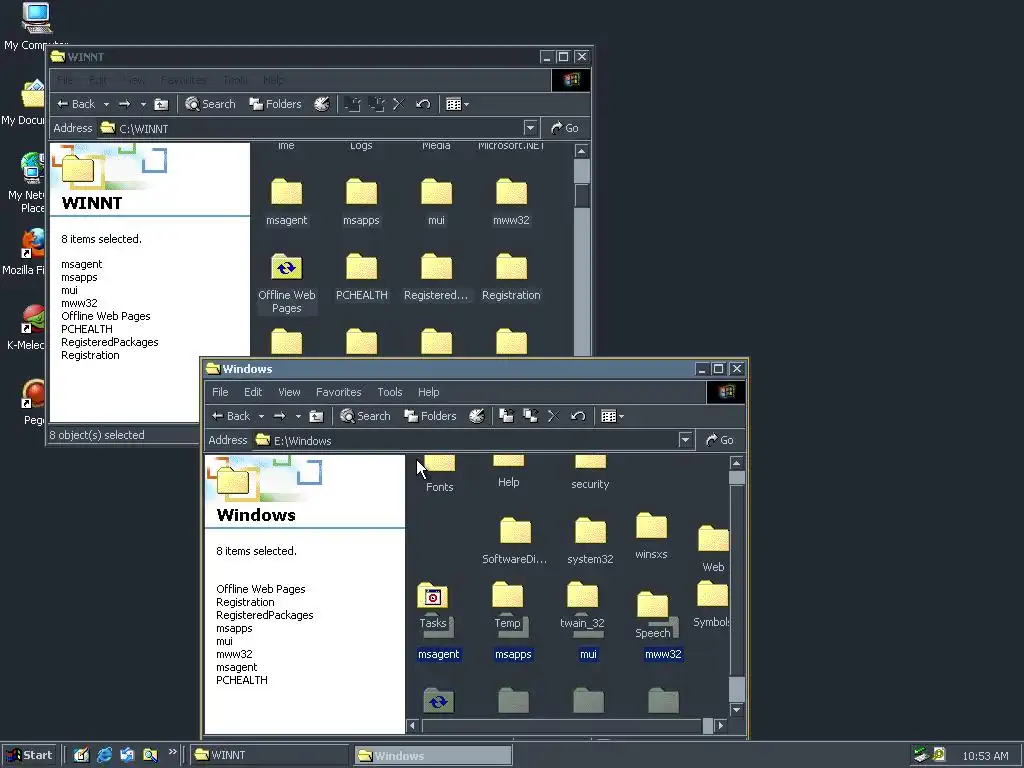Click Move To icon in Windows window toolbar
The width and height of the screenshot is (1024, 768).
click(506, 416)
